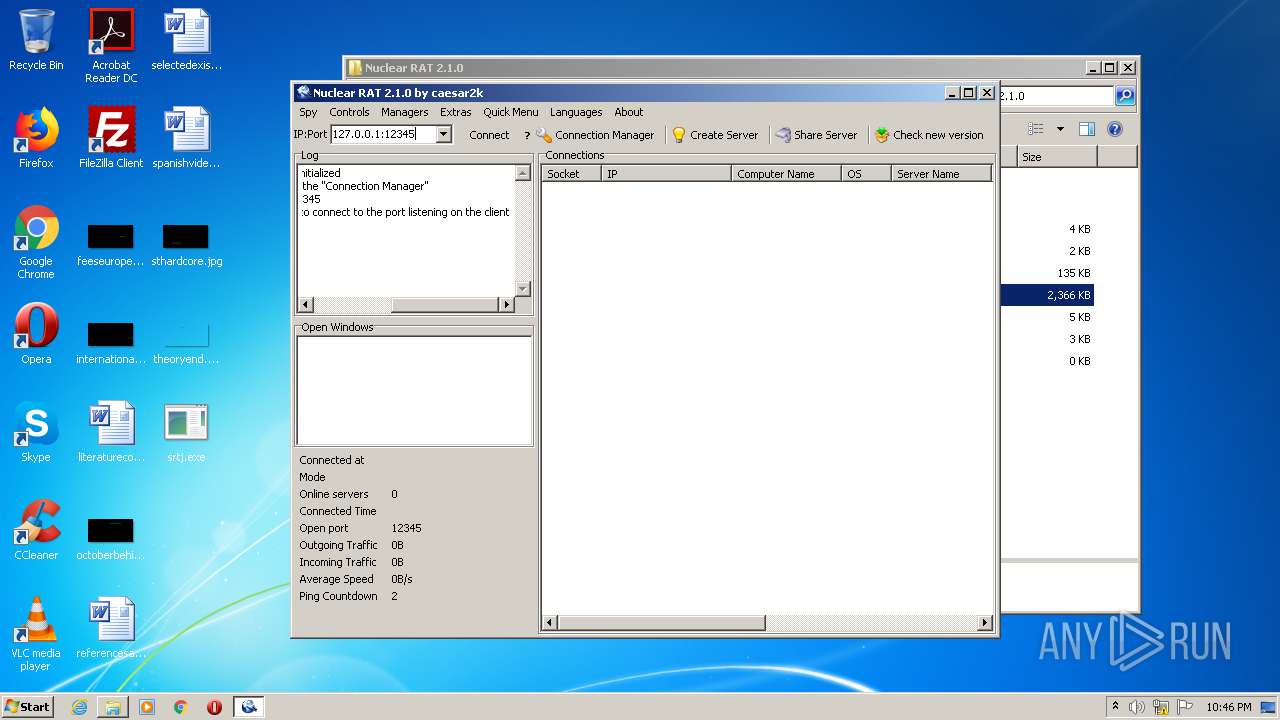
Task: Open VLC media player desktop icon
Action: [x=36, y=634]
